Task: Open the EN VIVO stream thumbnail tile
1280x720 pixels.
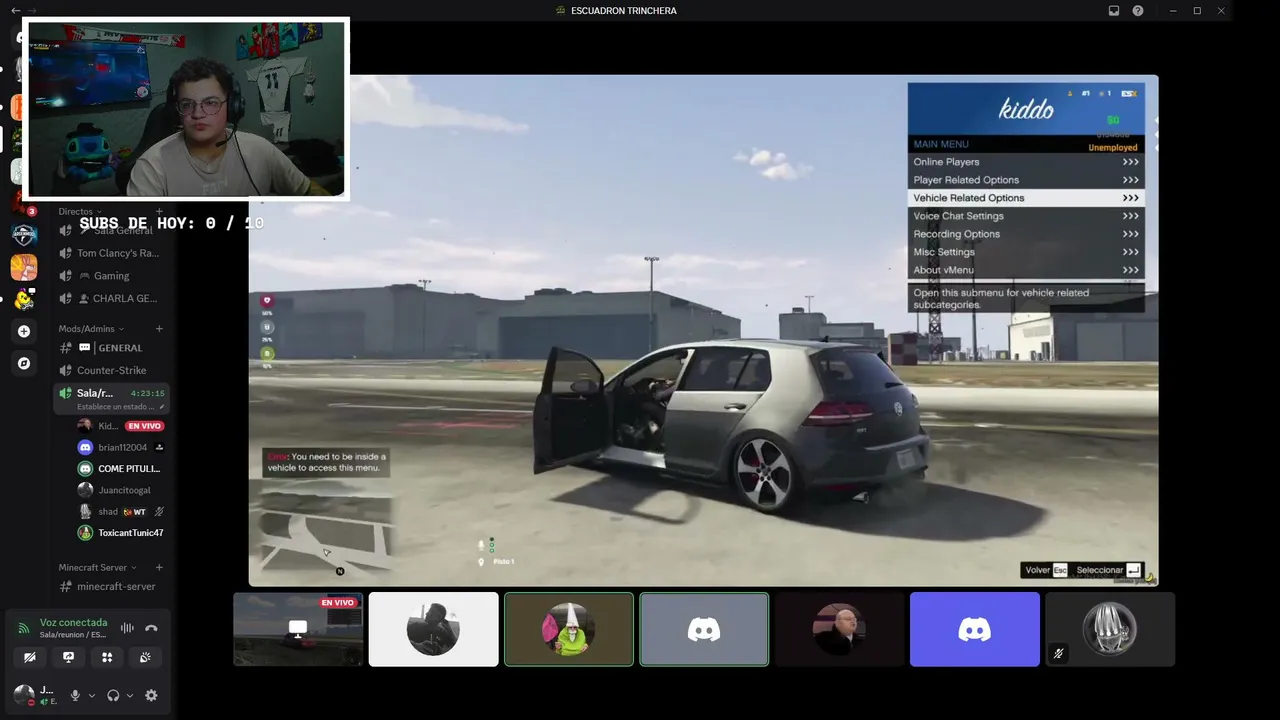Action: (298, 629)
